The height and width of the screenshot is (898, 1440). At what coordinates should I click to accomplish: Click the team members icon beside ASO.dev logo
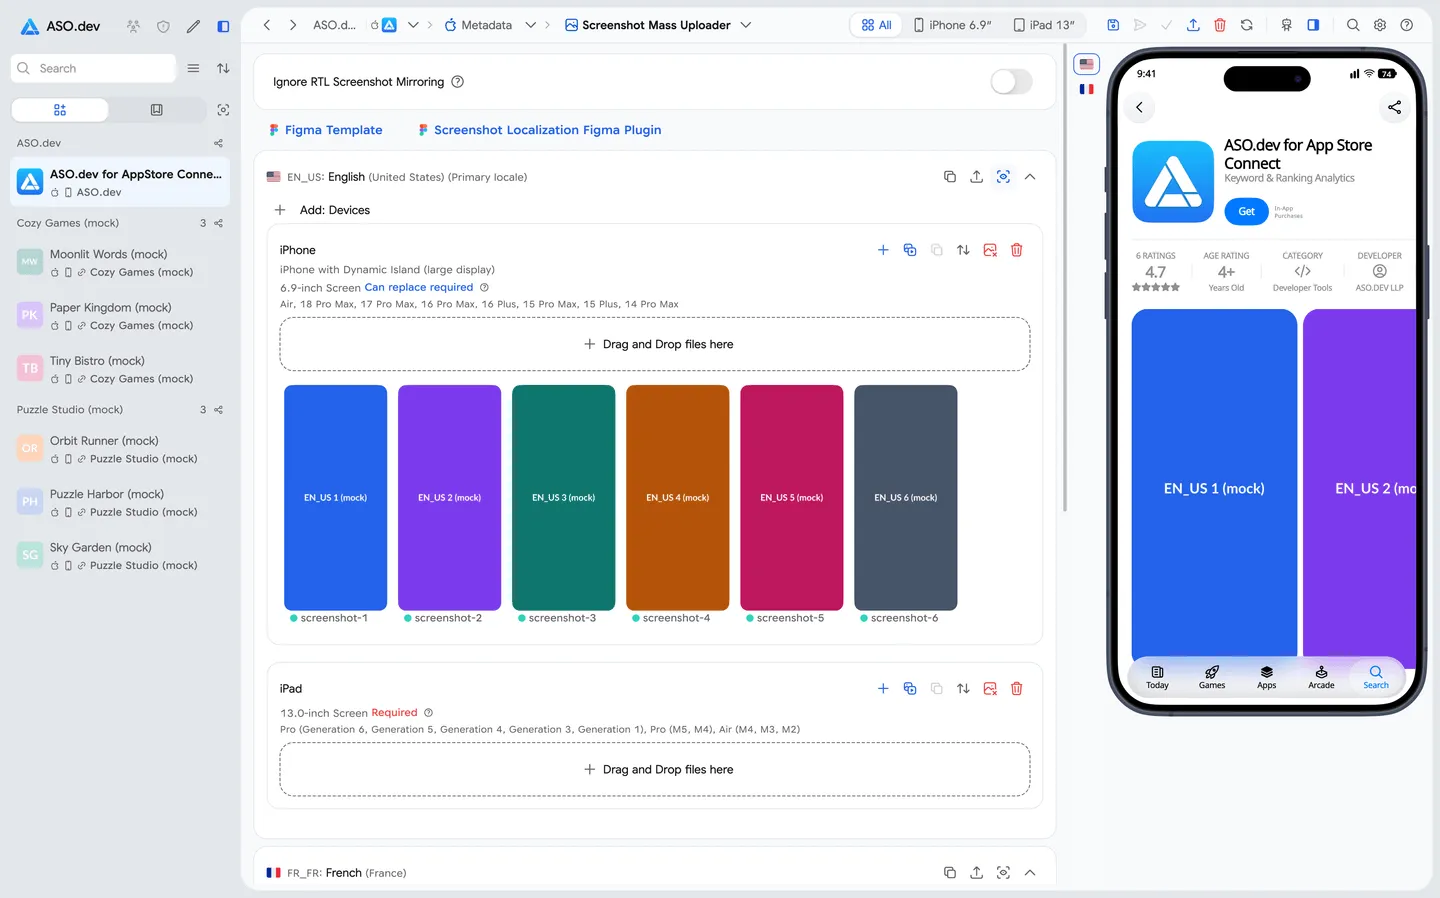pos(133,26)
